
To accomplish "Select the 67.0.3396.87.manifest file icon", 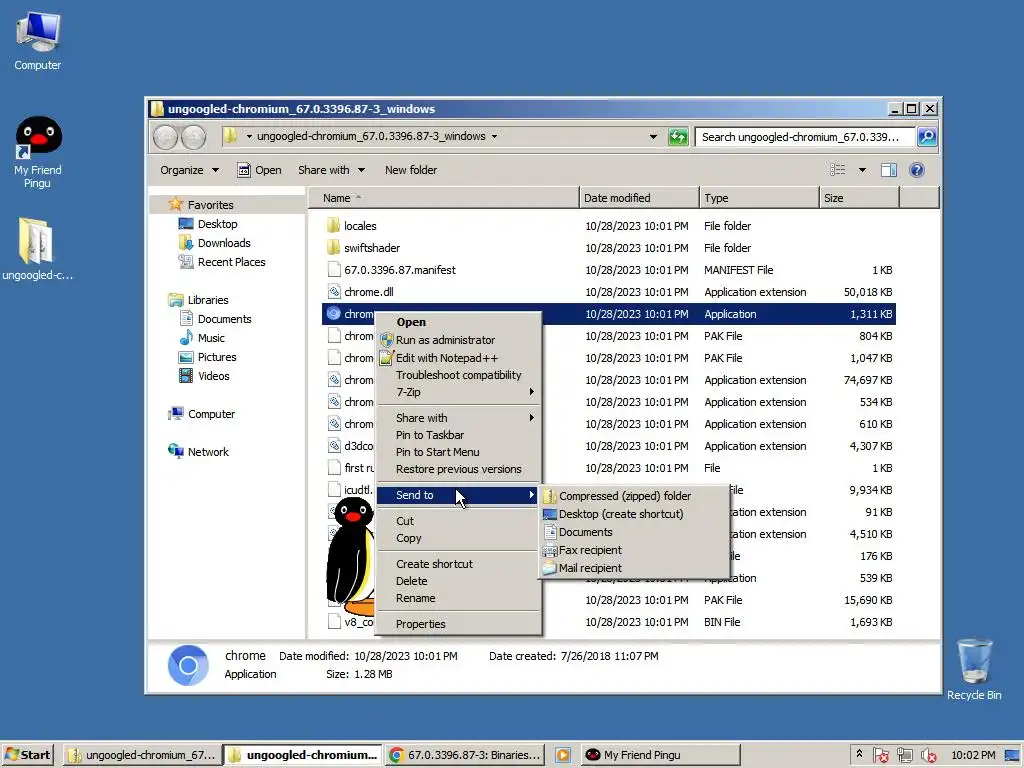I will click(334, 270).
